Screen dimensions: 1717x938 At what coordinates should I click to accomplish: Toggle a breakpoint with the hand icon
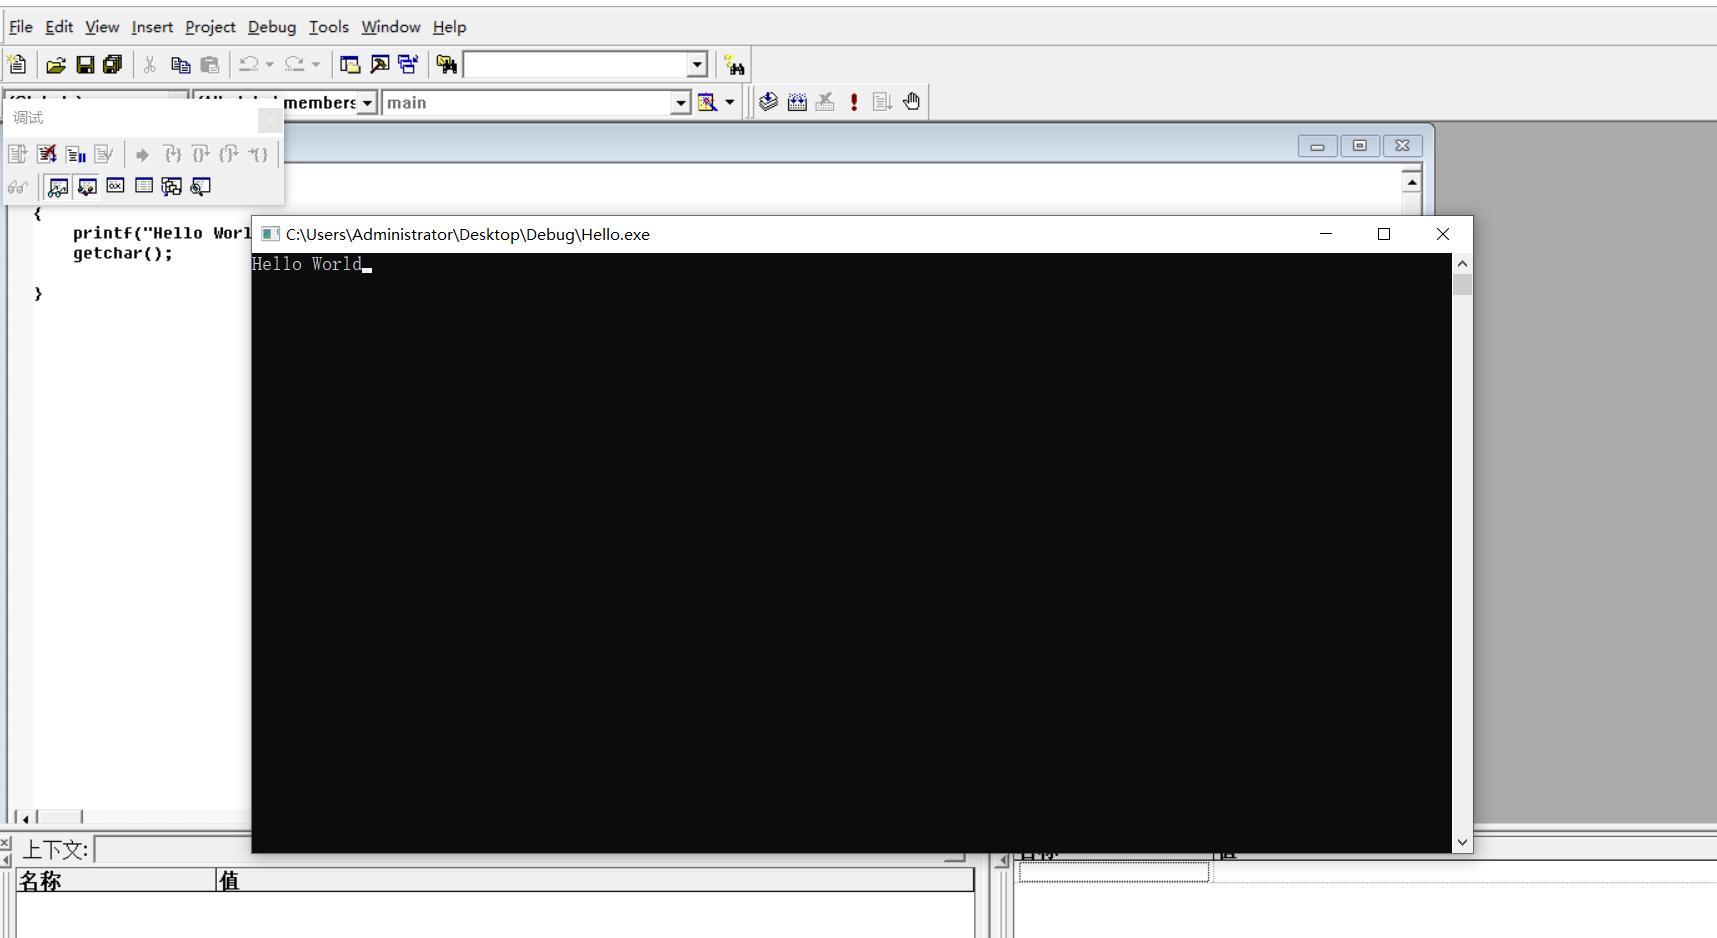point(912,101)
